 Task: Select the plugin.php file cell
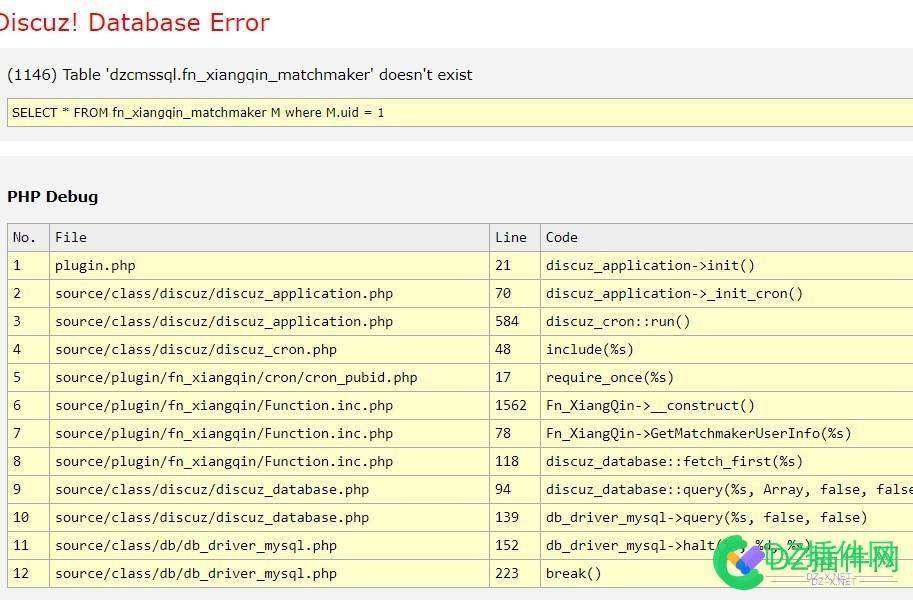(95, 266)
